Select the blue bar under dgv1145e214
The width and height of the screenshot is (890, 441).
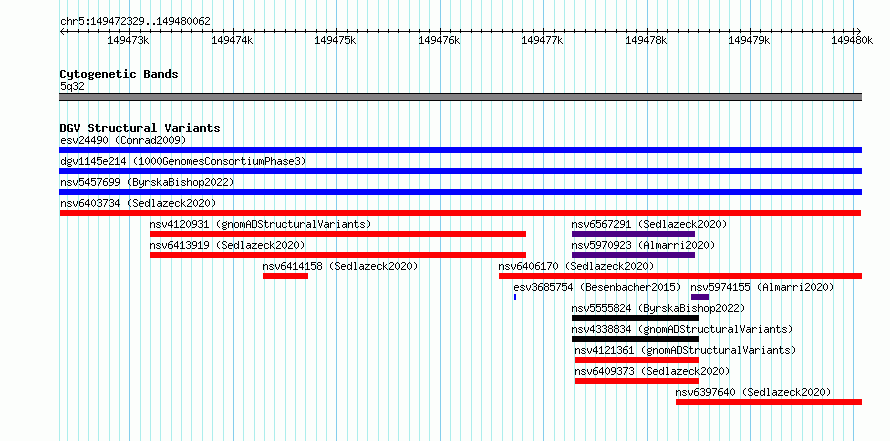click(460, 171)
